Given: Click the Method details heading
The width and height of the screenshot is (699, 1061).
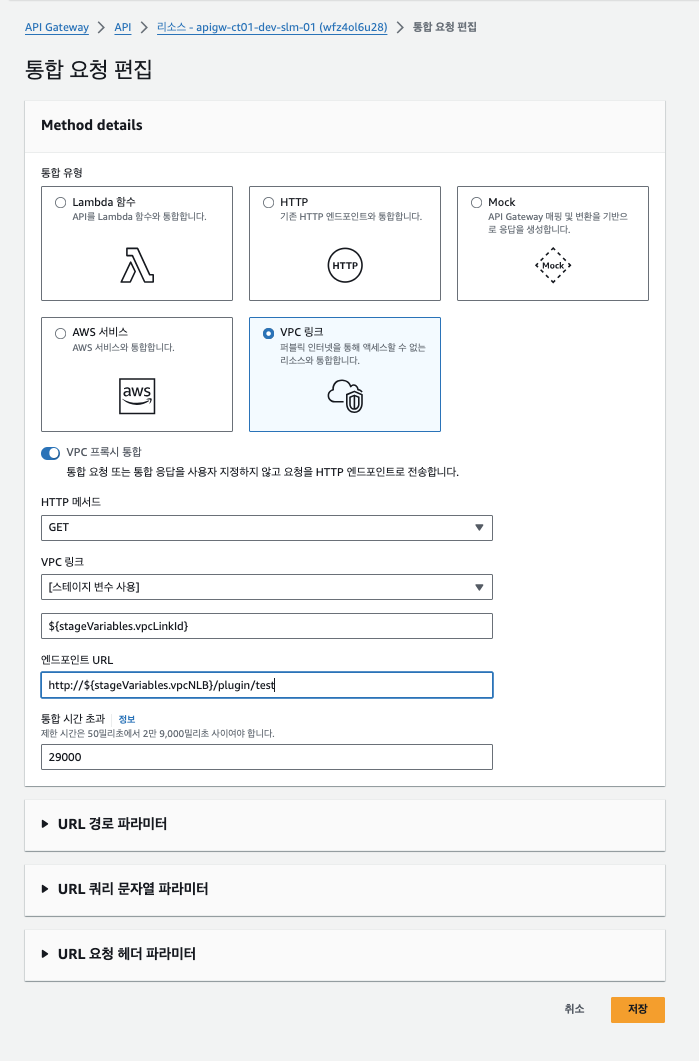Looking at the screenshot, I should coord(92,125).
